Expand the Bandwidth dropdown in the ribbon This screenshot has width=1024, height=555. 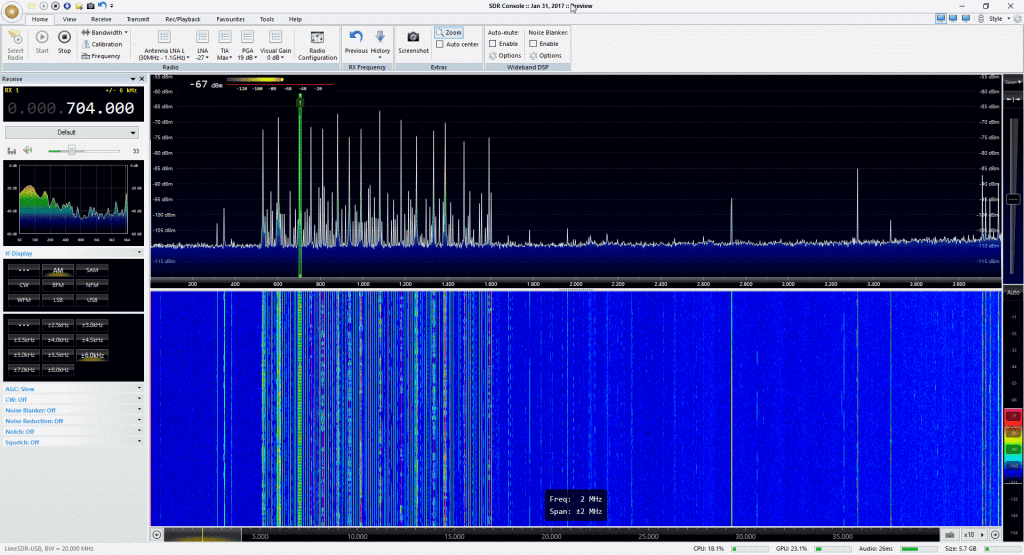(106, 32)
